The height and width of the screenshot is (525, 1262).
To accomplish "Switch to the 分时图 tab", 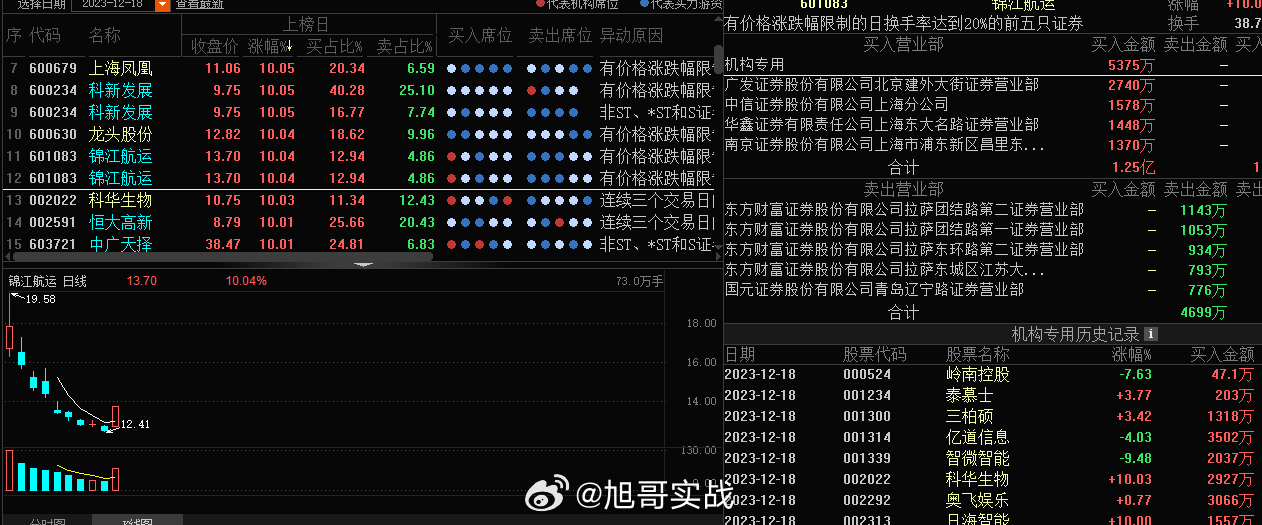I will point(46,521).
